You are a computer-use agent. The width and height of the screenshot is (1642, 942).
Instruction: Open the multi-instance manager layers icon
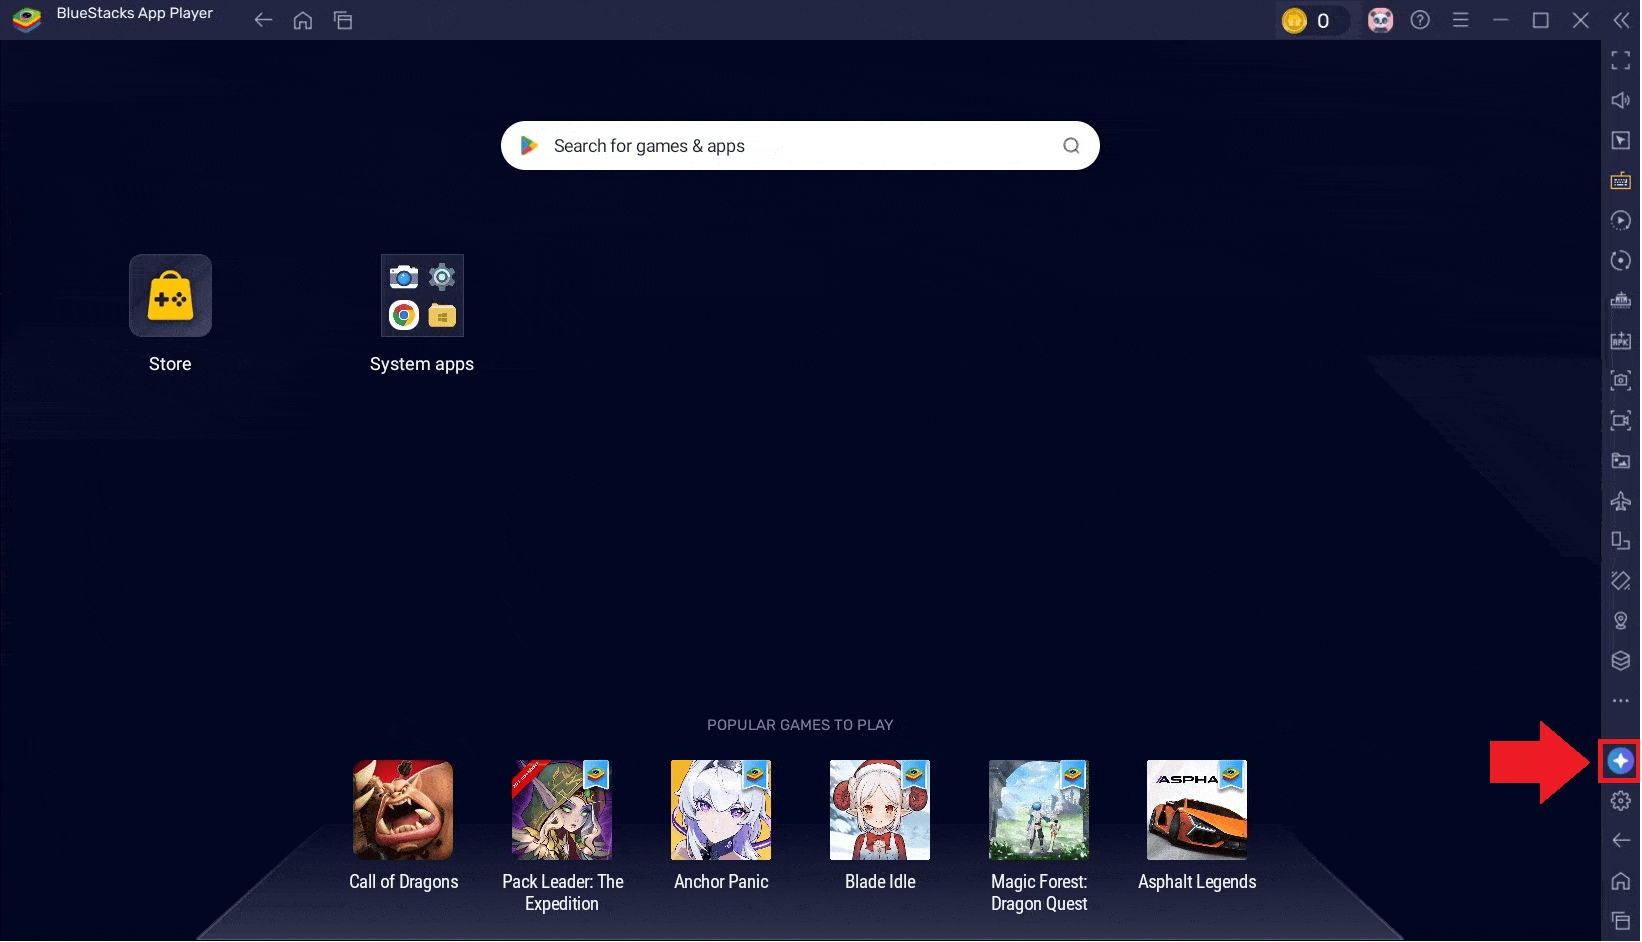[x=1620, y=661]
